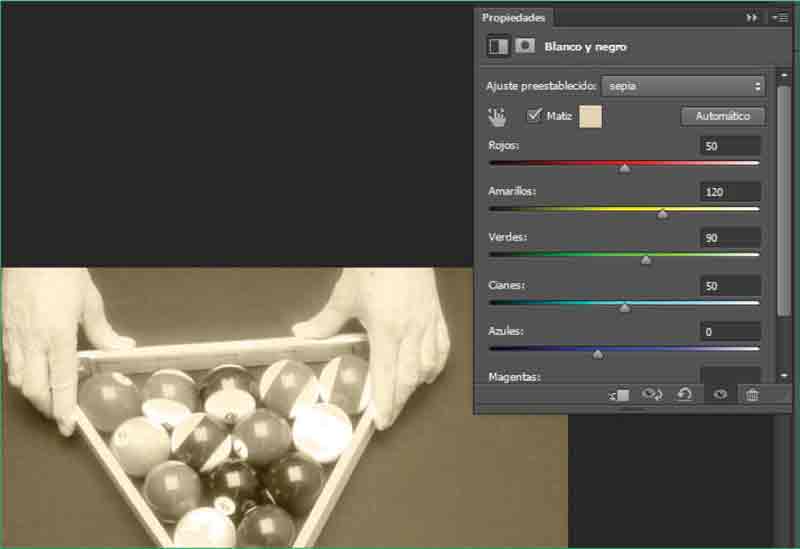
Task: Click the Amarillos value field
Action: point(730,192)
